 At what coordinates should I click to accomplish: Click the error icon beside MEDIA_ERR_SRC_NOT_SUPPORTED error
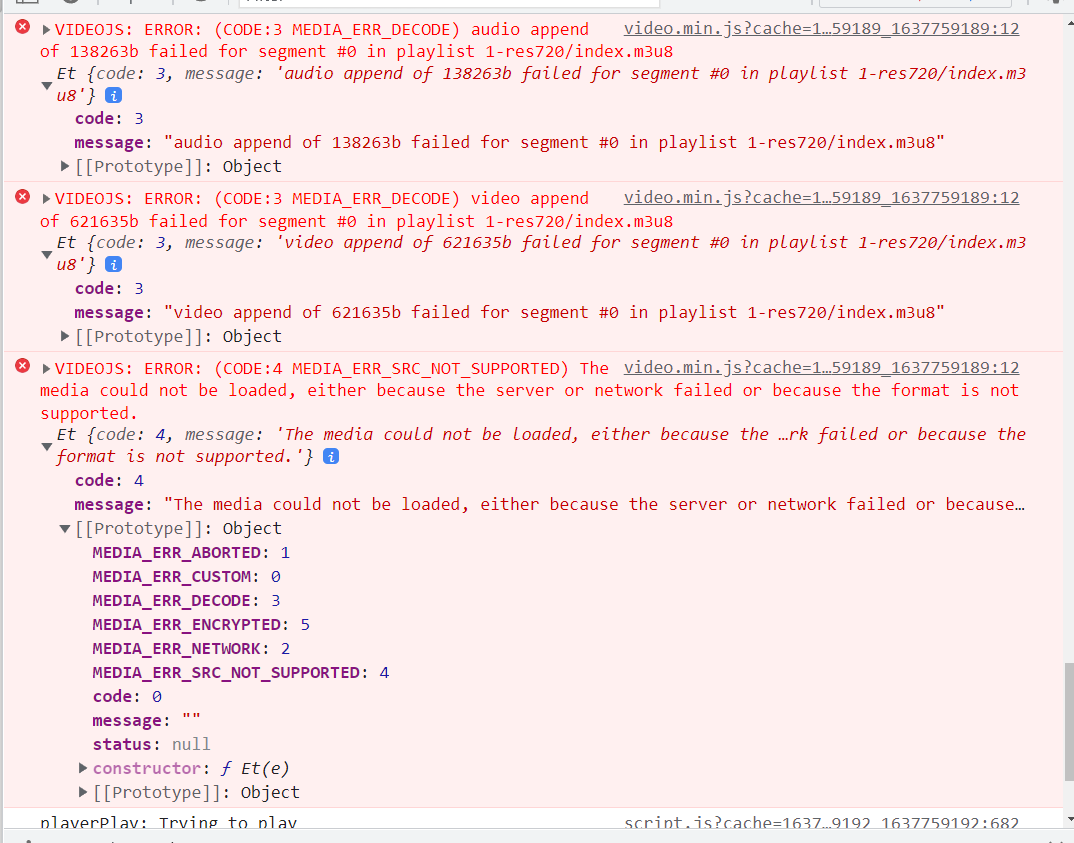(23, 366)
